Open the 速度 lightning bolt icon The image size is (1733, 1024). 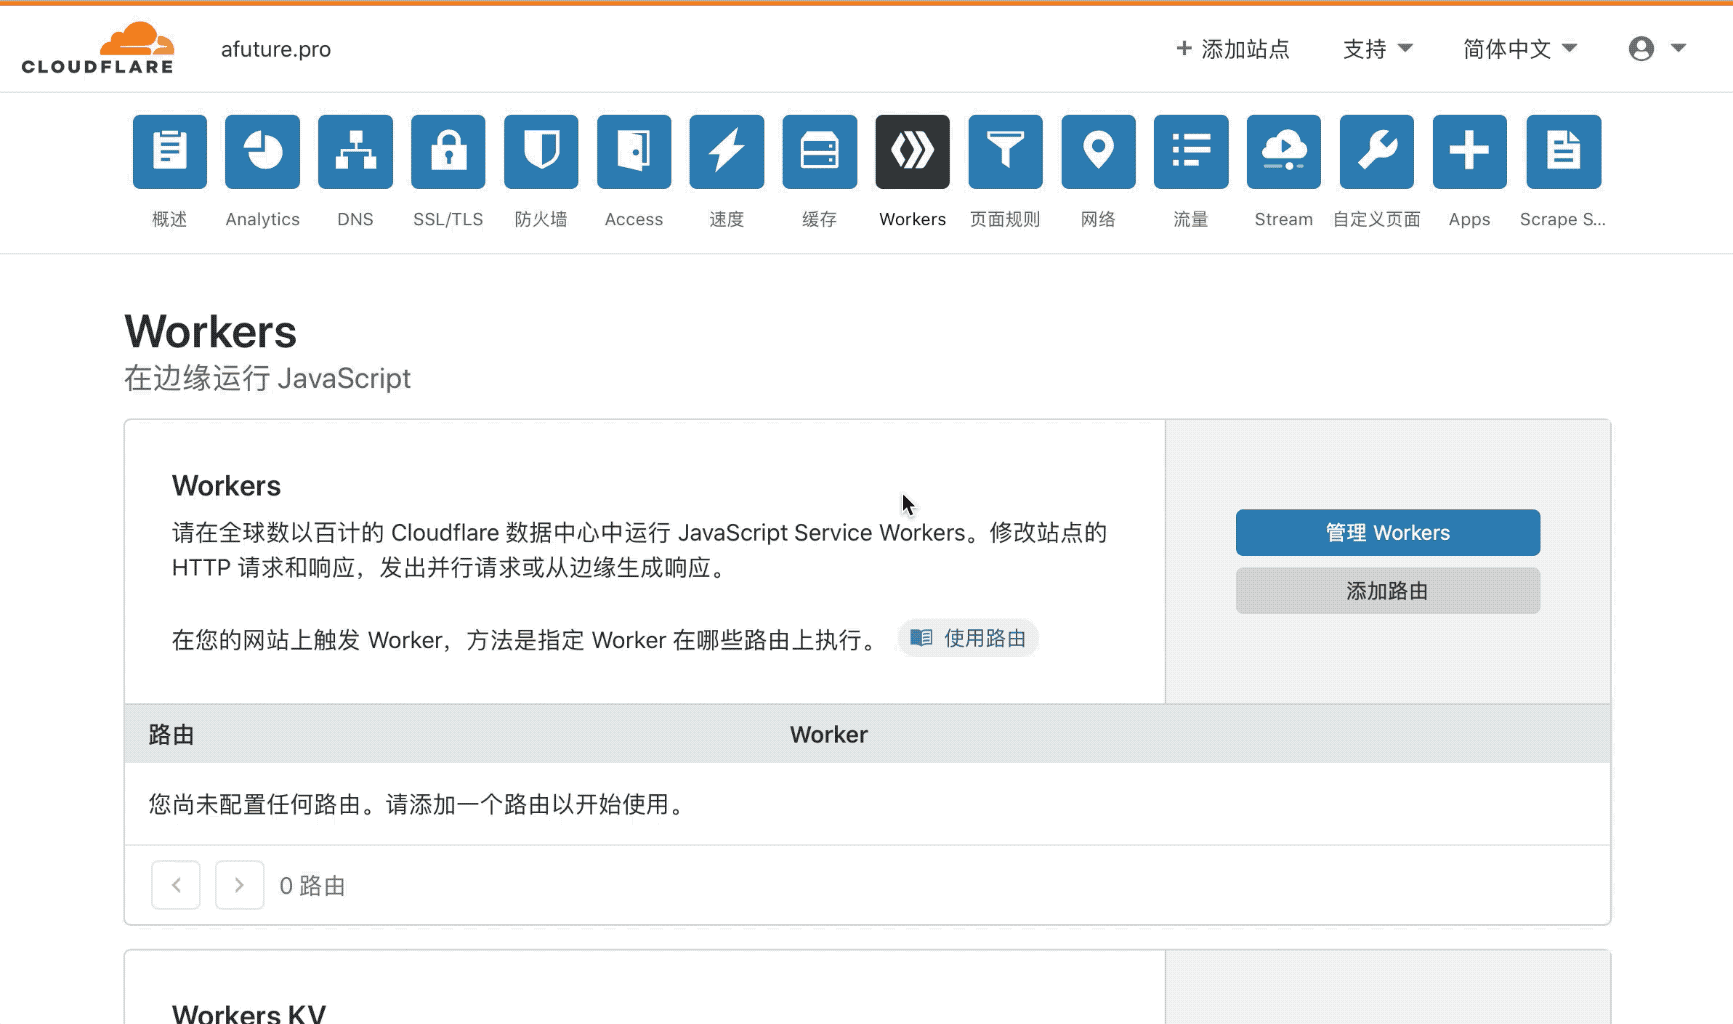pos(727,152)
